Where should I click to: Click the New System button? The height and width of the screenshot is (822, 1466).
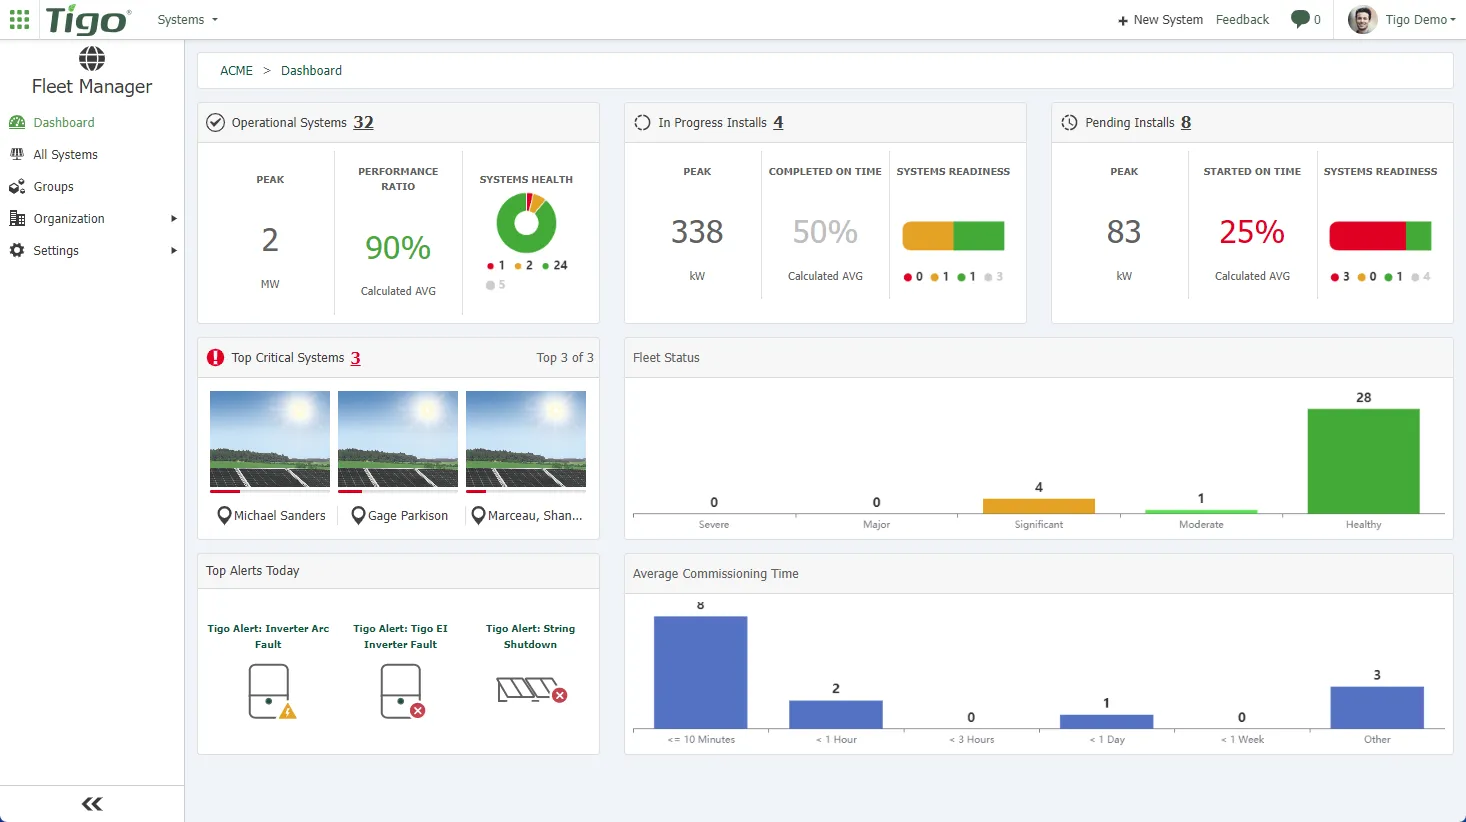point(1160,19)
